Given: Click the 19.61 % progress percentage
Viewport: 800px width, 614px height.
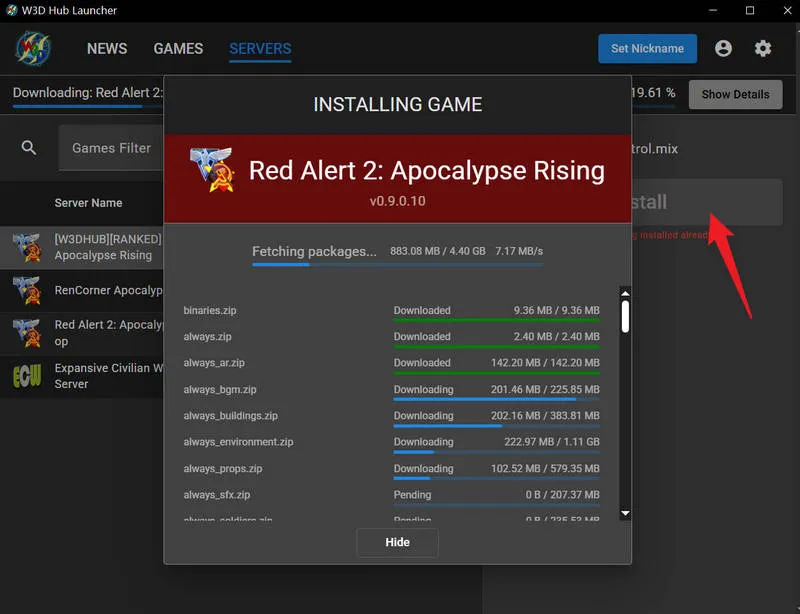Looking at the screenshot, I should [x=653, y=93].
